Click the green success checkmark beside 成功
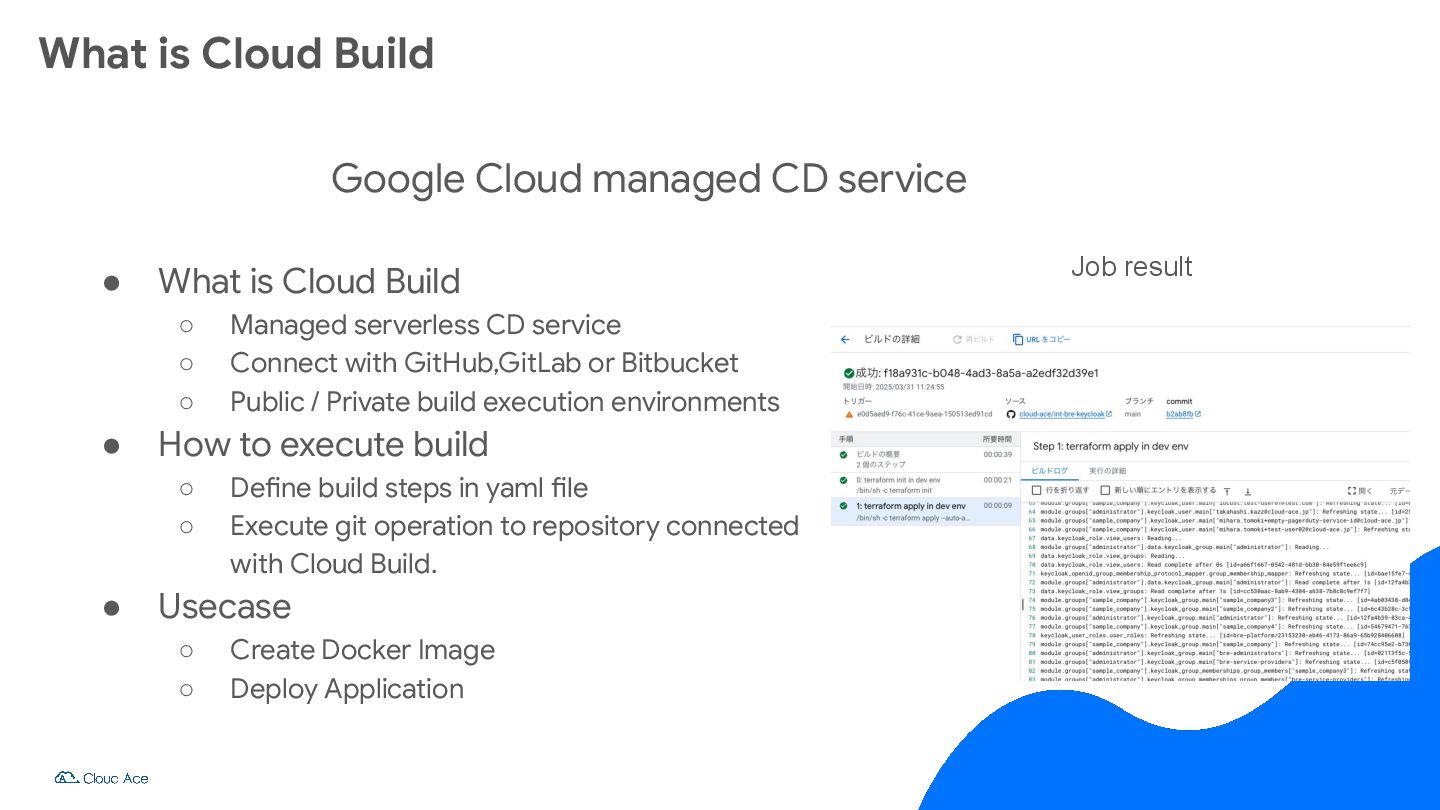Viewport: 1440px width, 810px height. [849, 373]
